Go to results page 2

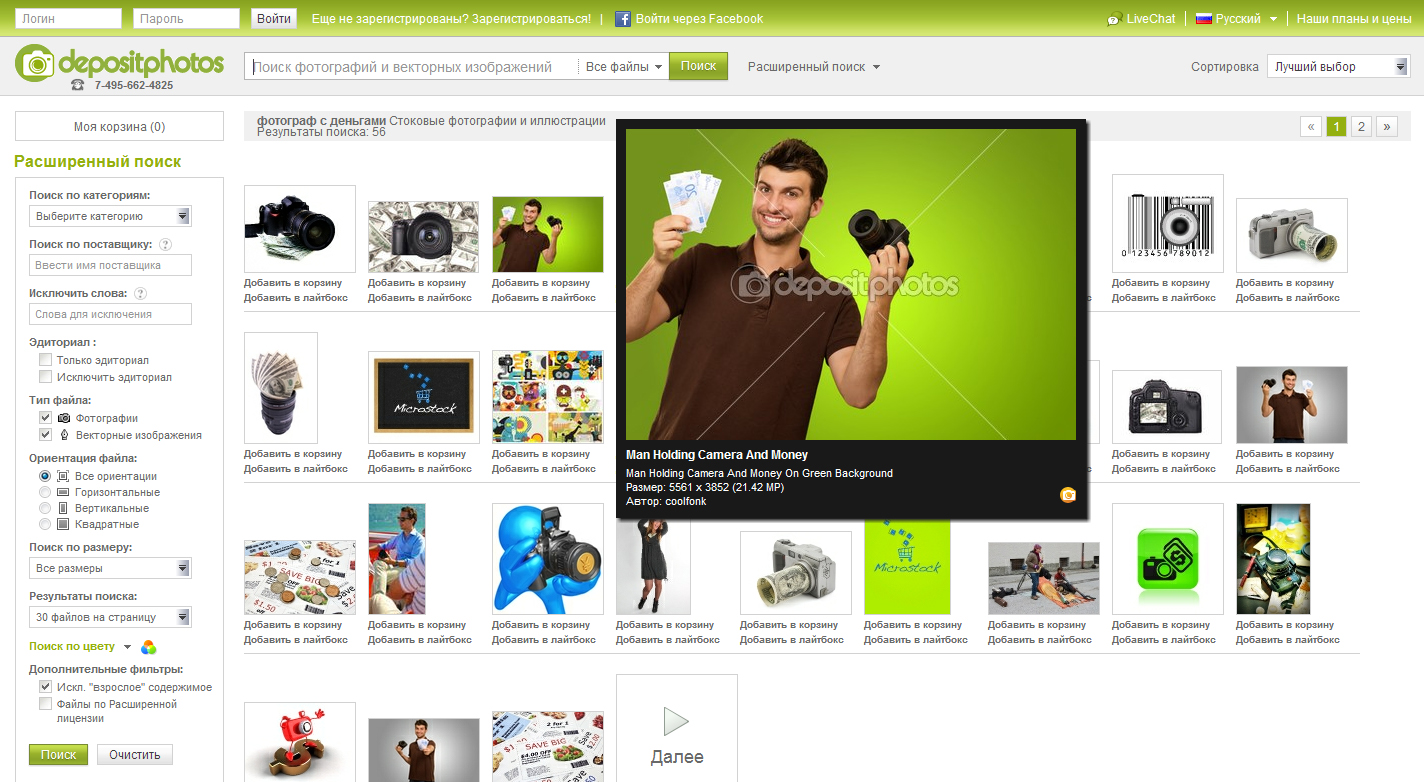pyautogui.click(x=1361, y=127)
